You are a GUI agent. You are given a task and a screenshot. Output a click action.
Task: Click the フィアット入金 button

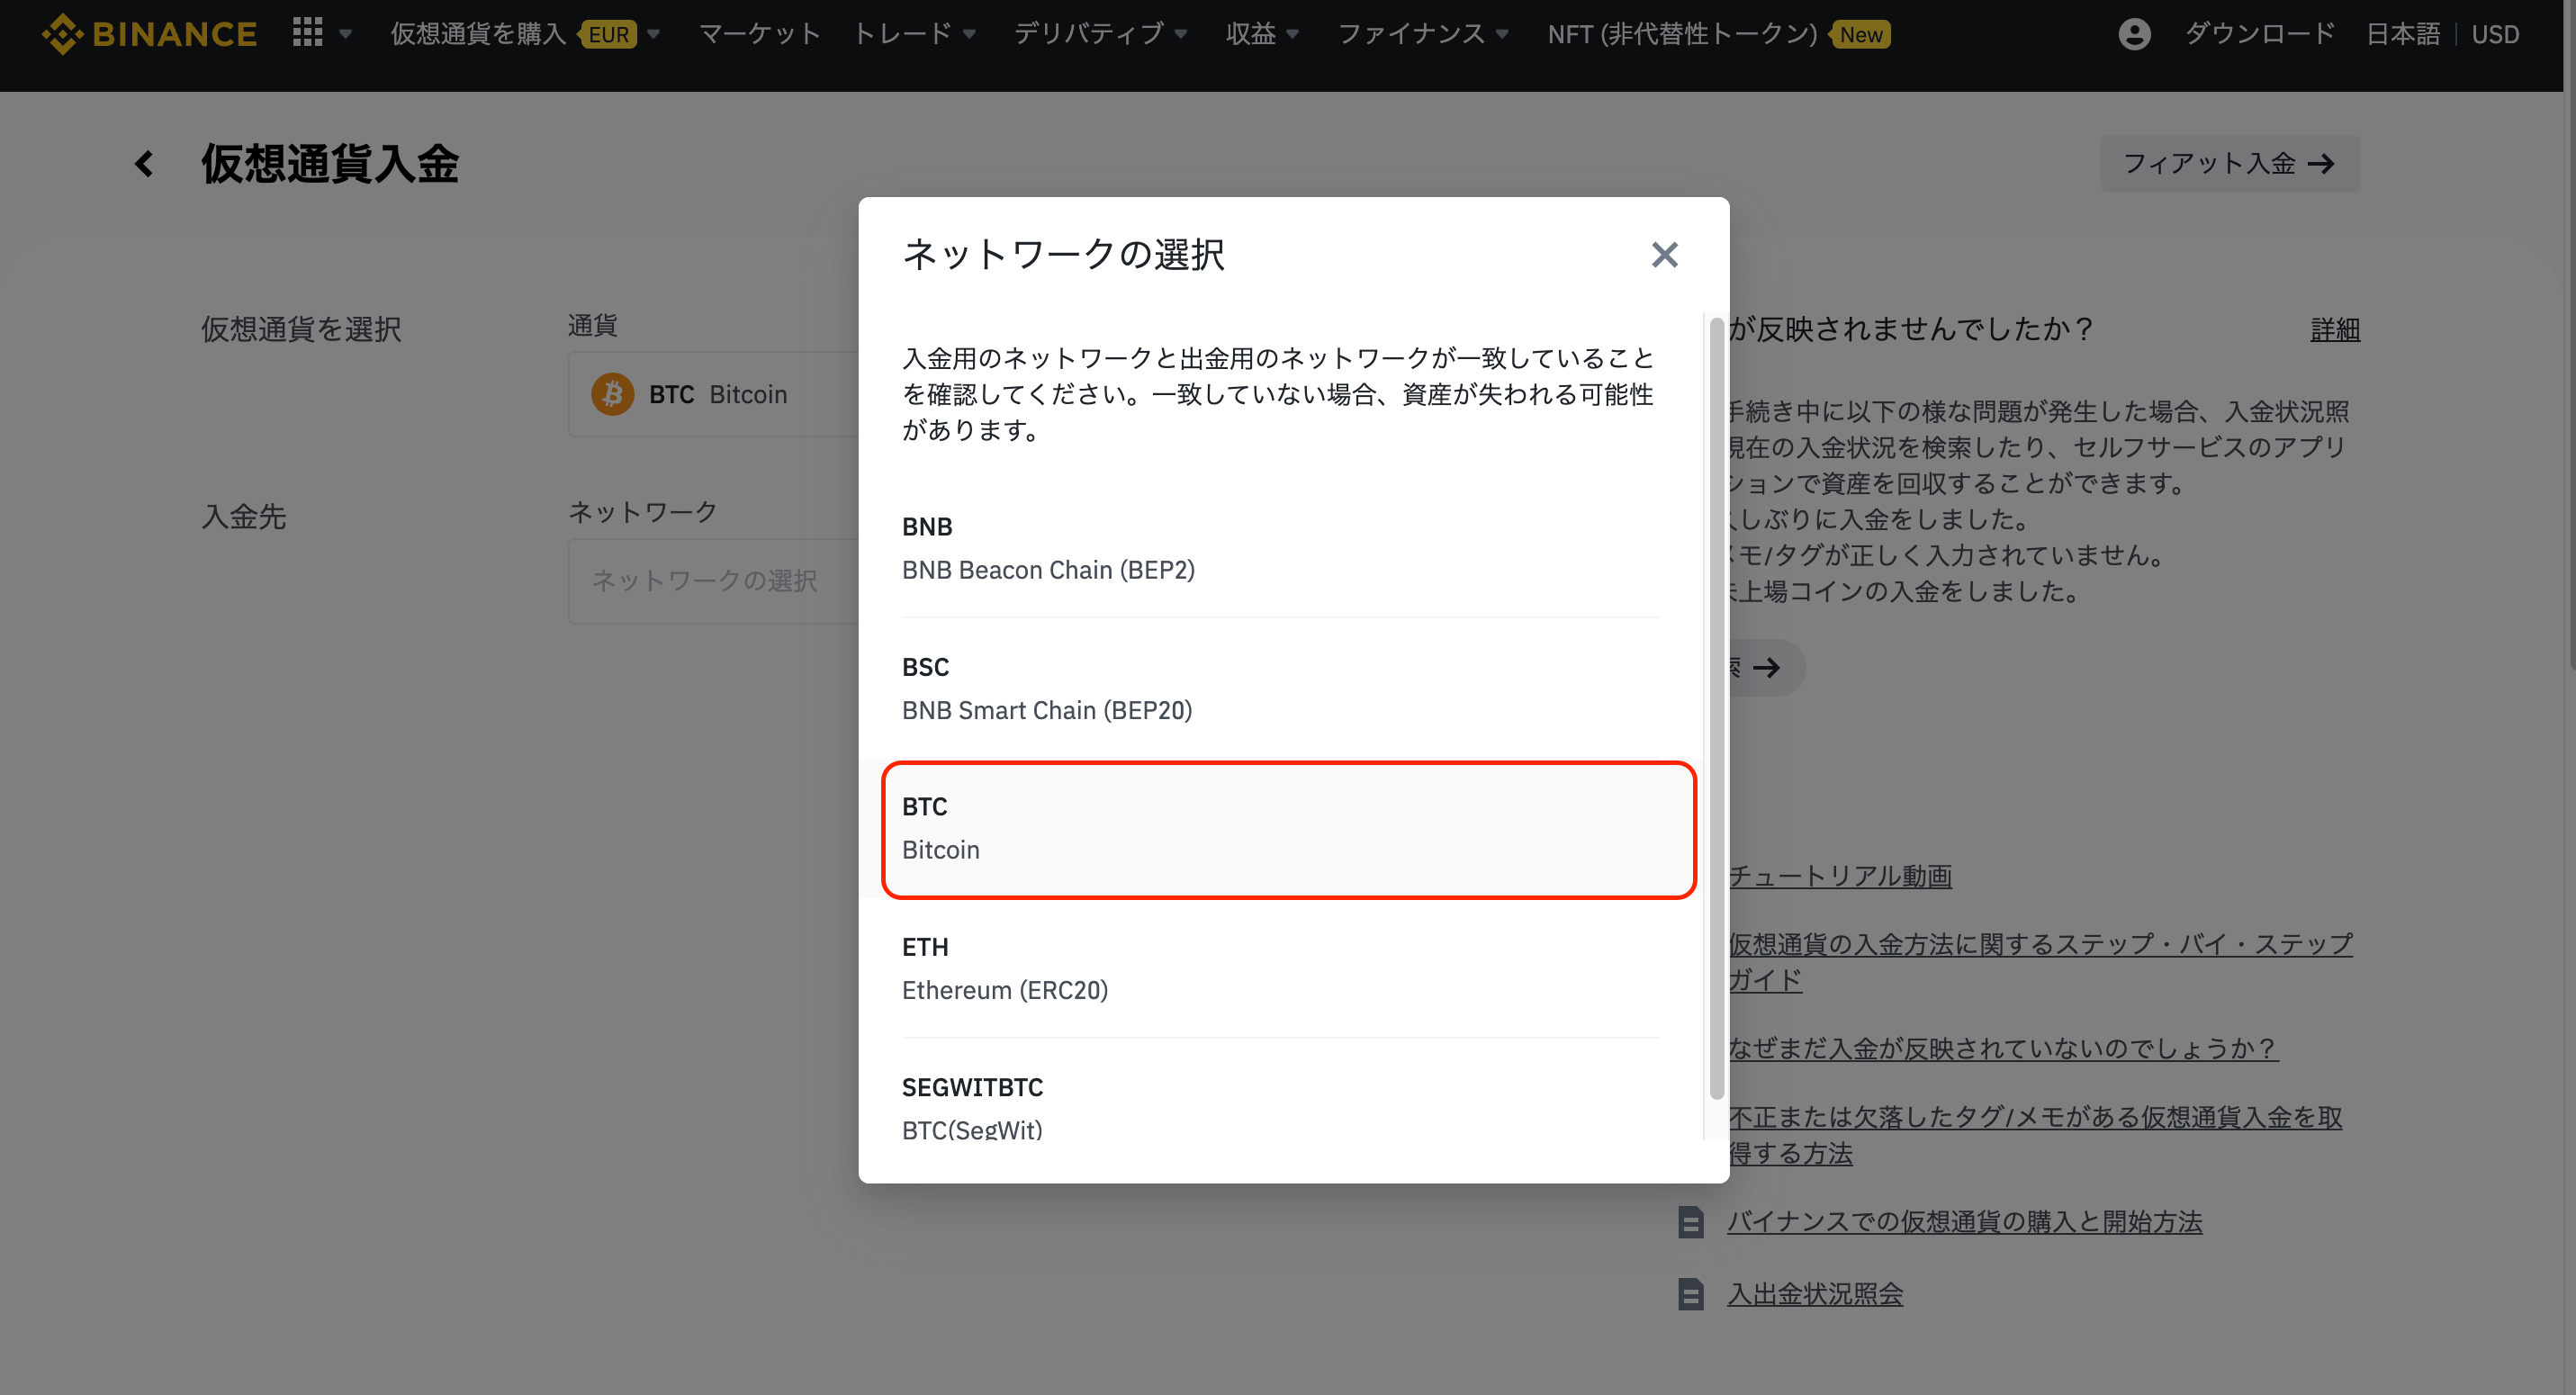point(2229,163)
